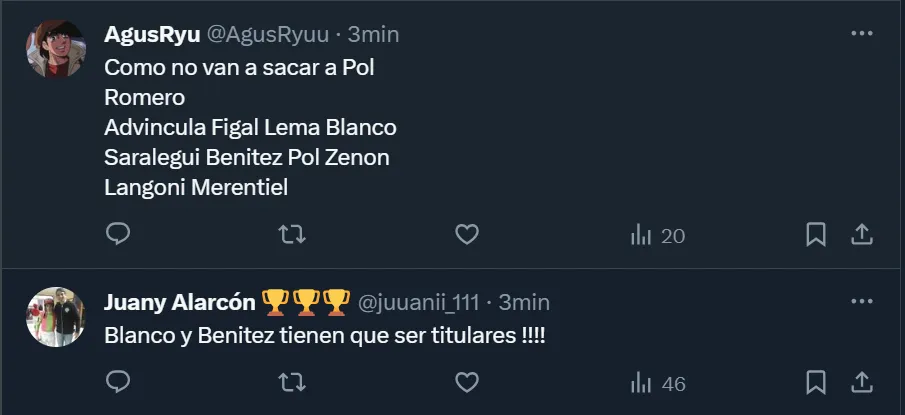Bookmark AgusRyu's tweet

[x=816, y=235]
